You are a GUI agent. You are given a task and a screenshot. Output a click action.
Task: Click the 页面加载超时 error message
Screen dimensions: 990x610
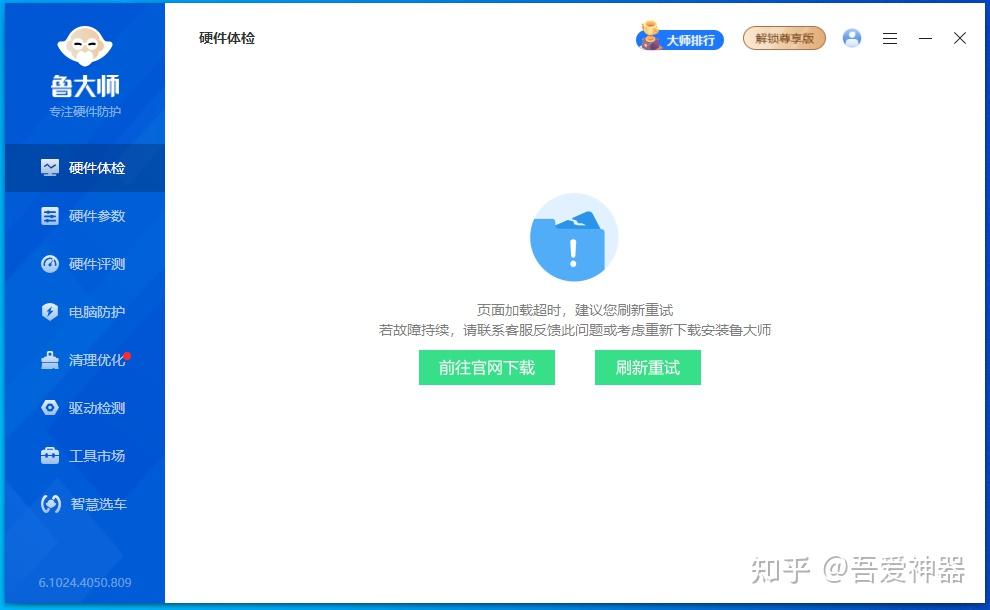(575, 310)
